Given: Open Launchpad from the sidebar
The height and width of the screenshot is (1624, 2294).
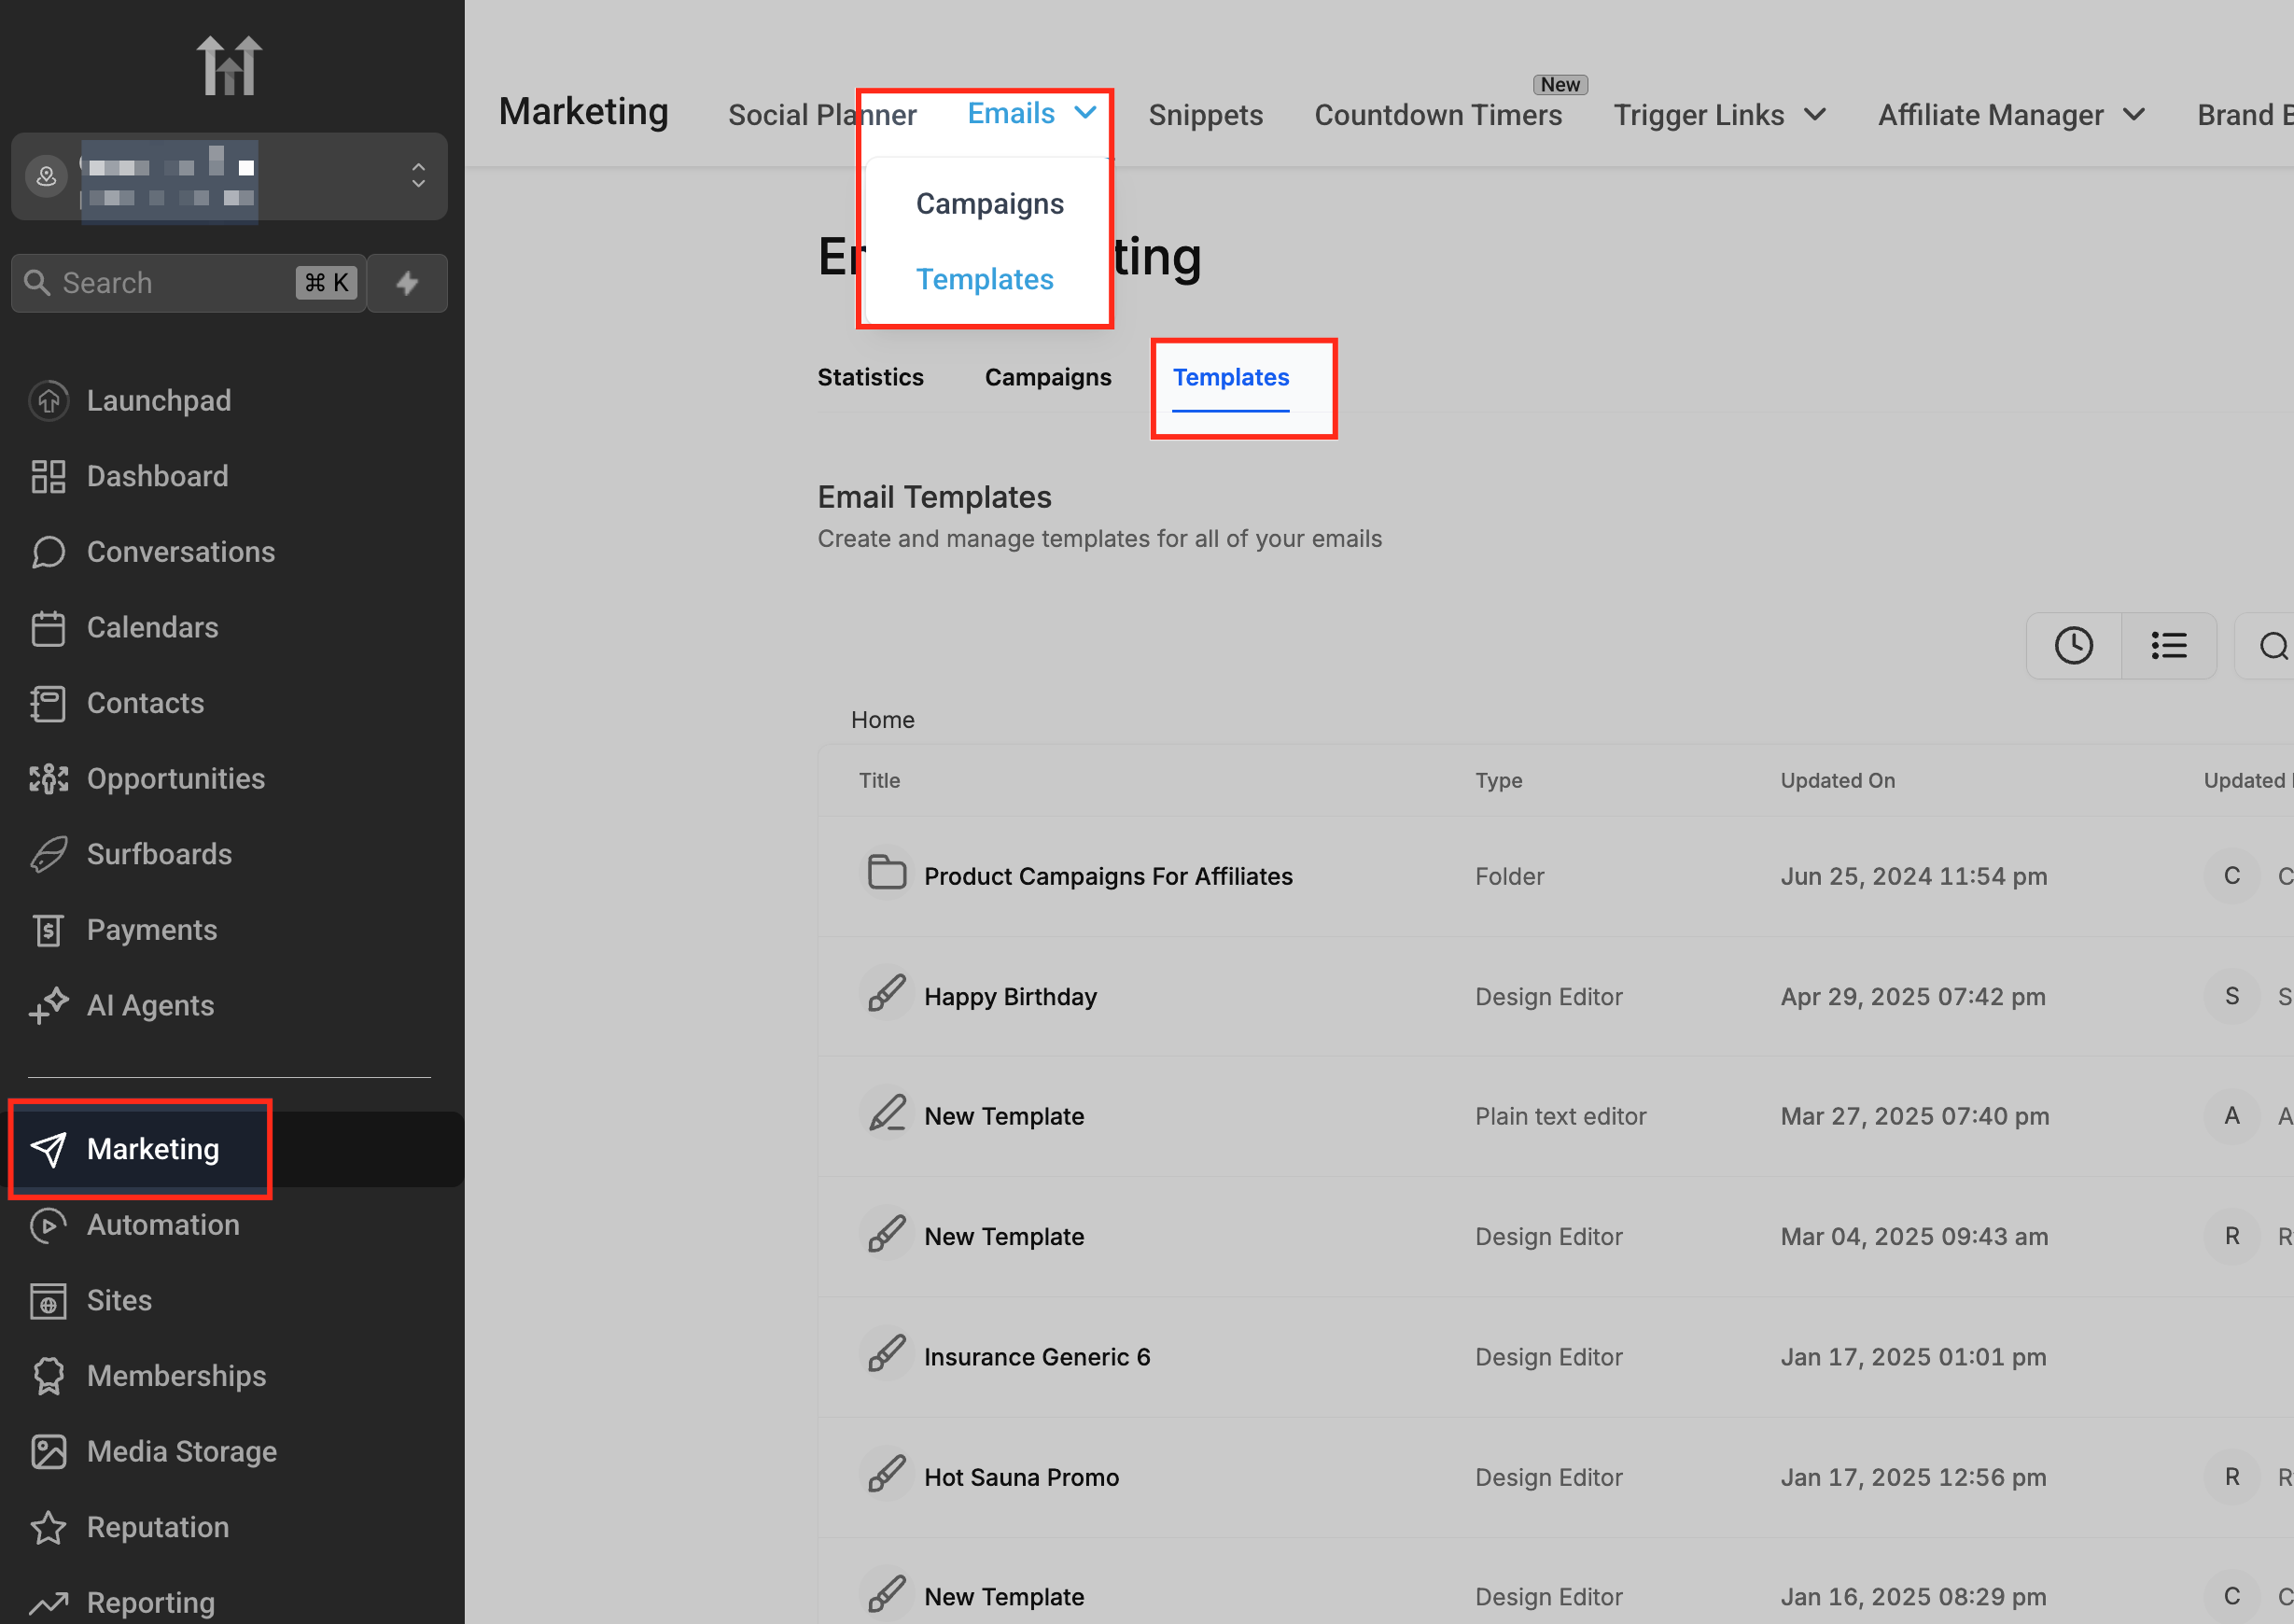Looking at the screenshot, I should pyautogui.click(x=158, y=400).
